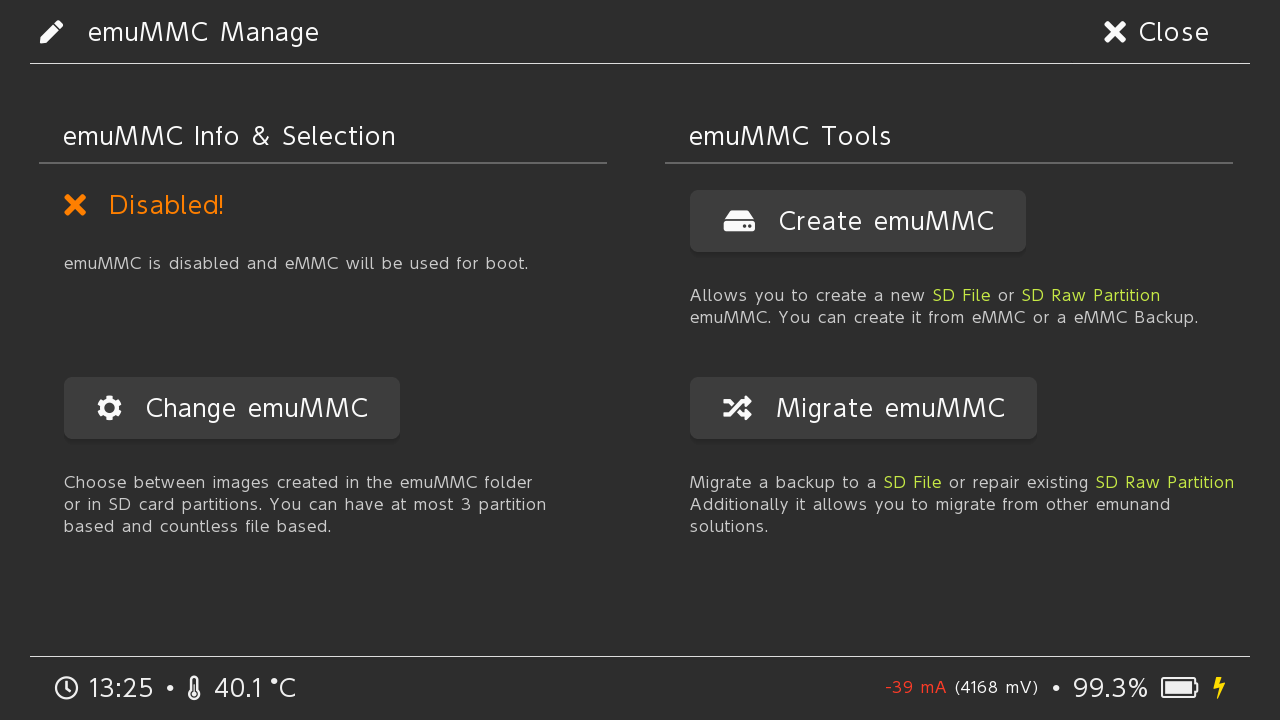Viewport: 1280px width, 720px height.
Task: Click the emuMMC Tools section heading
Action: point(790,136)
